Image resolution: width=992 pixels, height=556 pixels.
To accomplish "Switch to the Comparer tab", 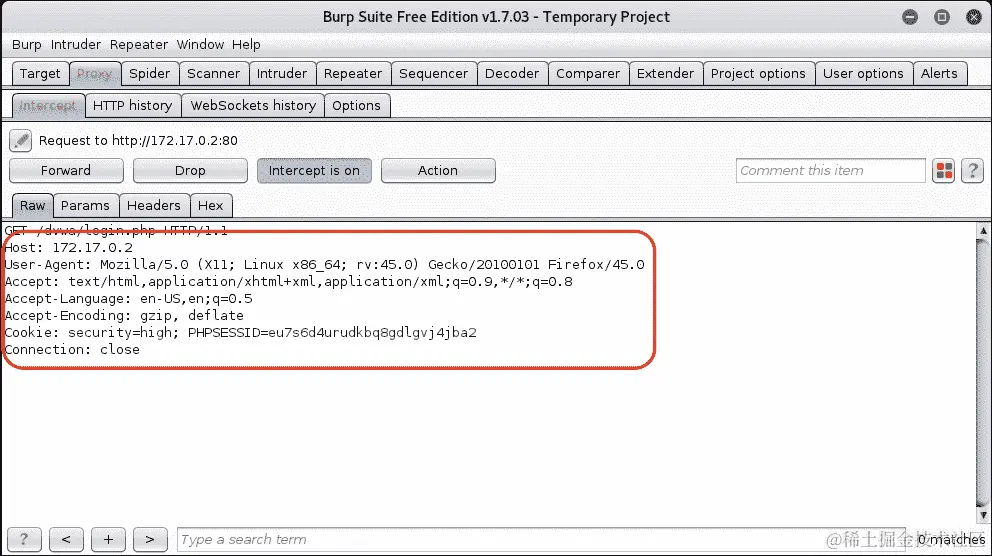I will click(588, 73).
